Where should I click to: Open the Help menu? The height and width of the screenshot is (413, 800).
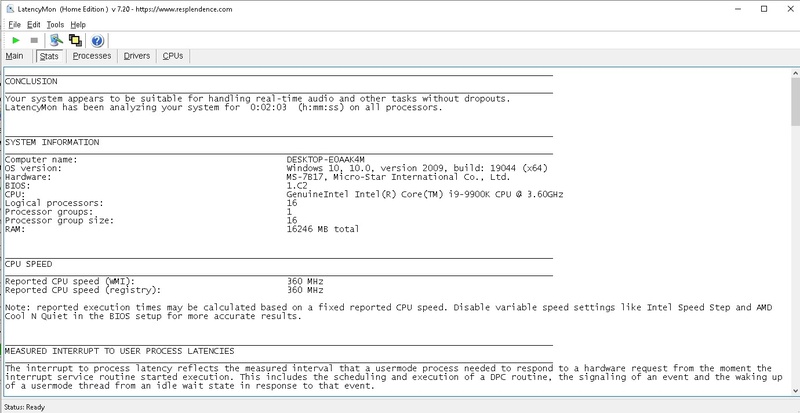click(78, 25)
